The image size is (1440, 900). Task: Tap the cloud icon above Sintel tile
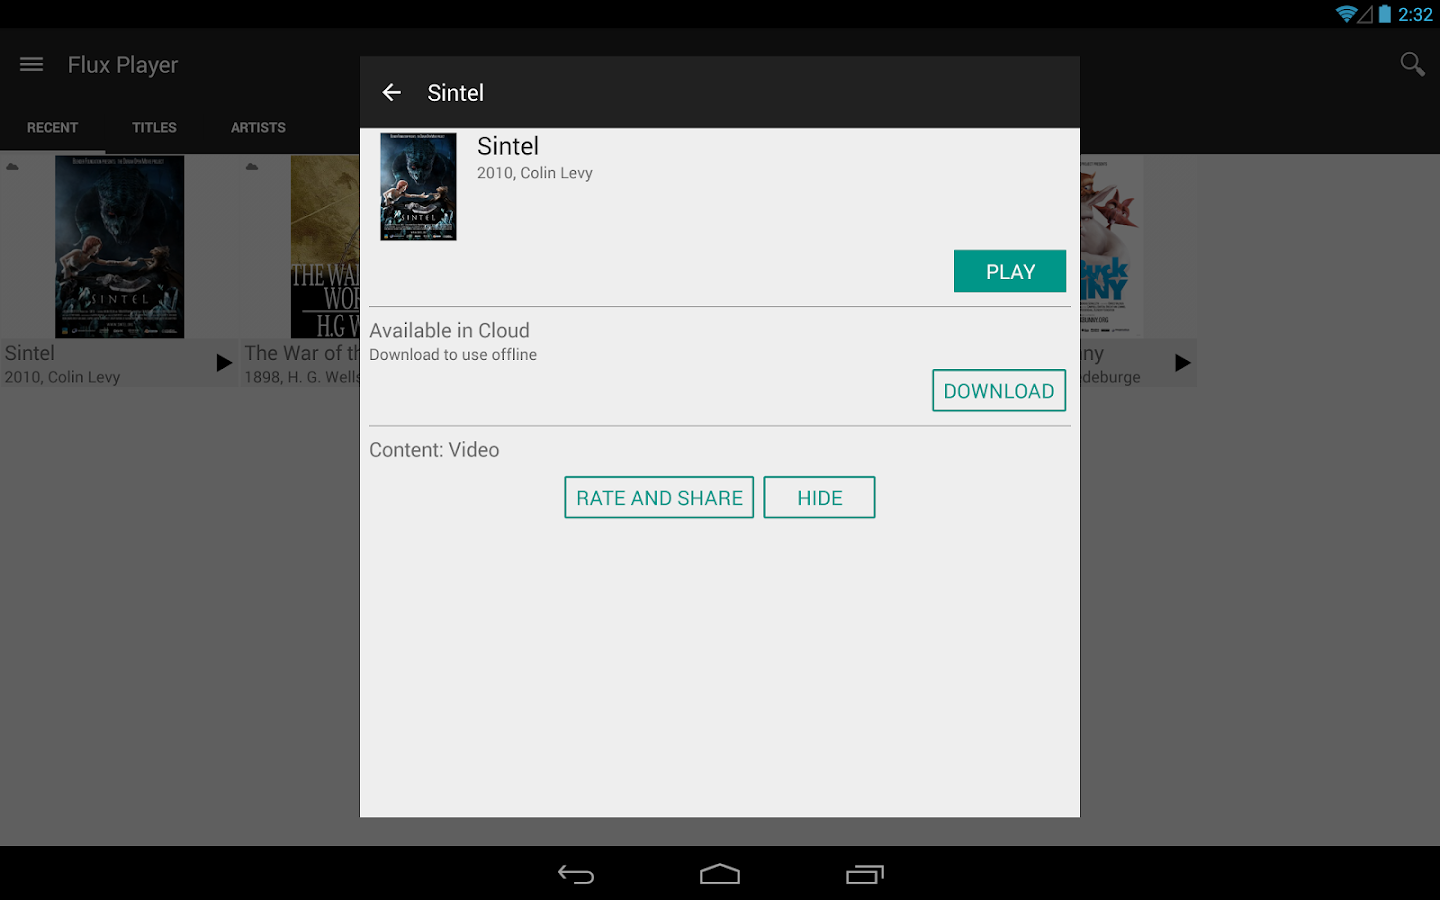[x=12, y=167]
